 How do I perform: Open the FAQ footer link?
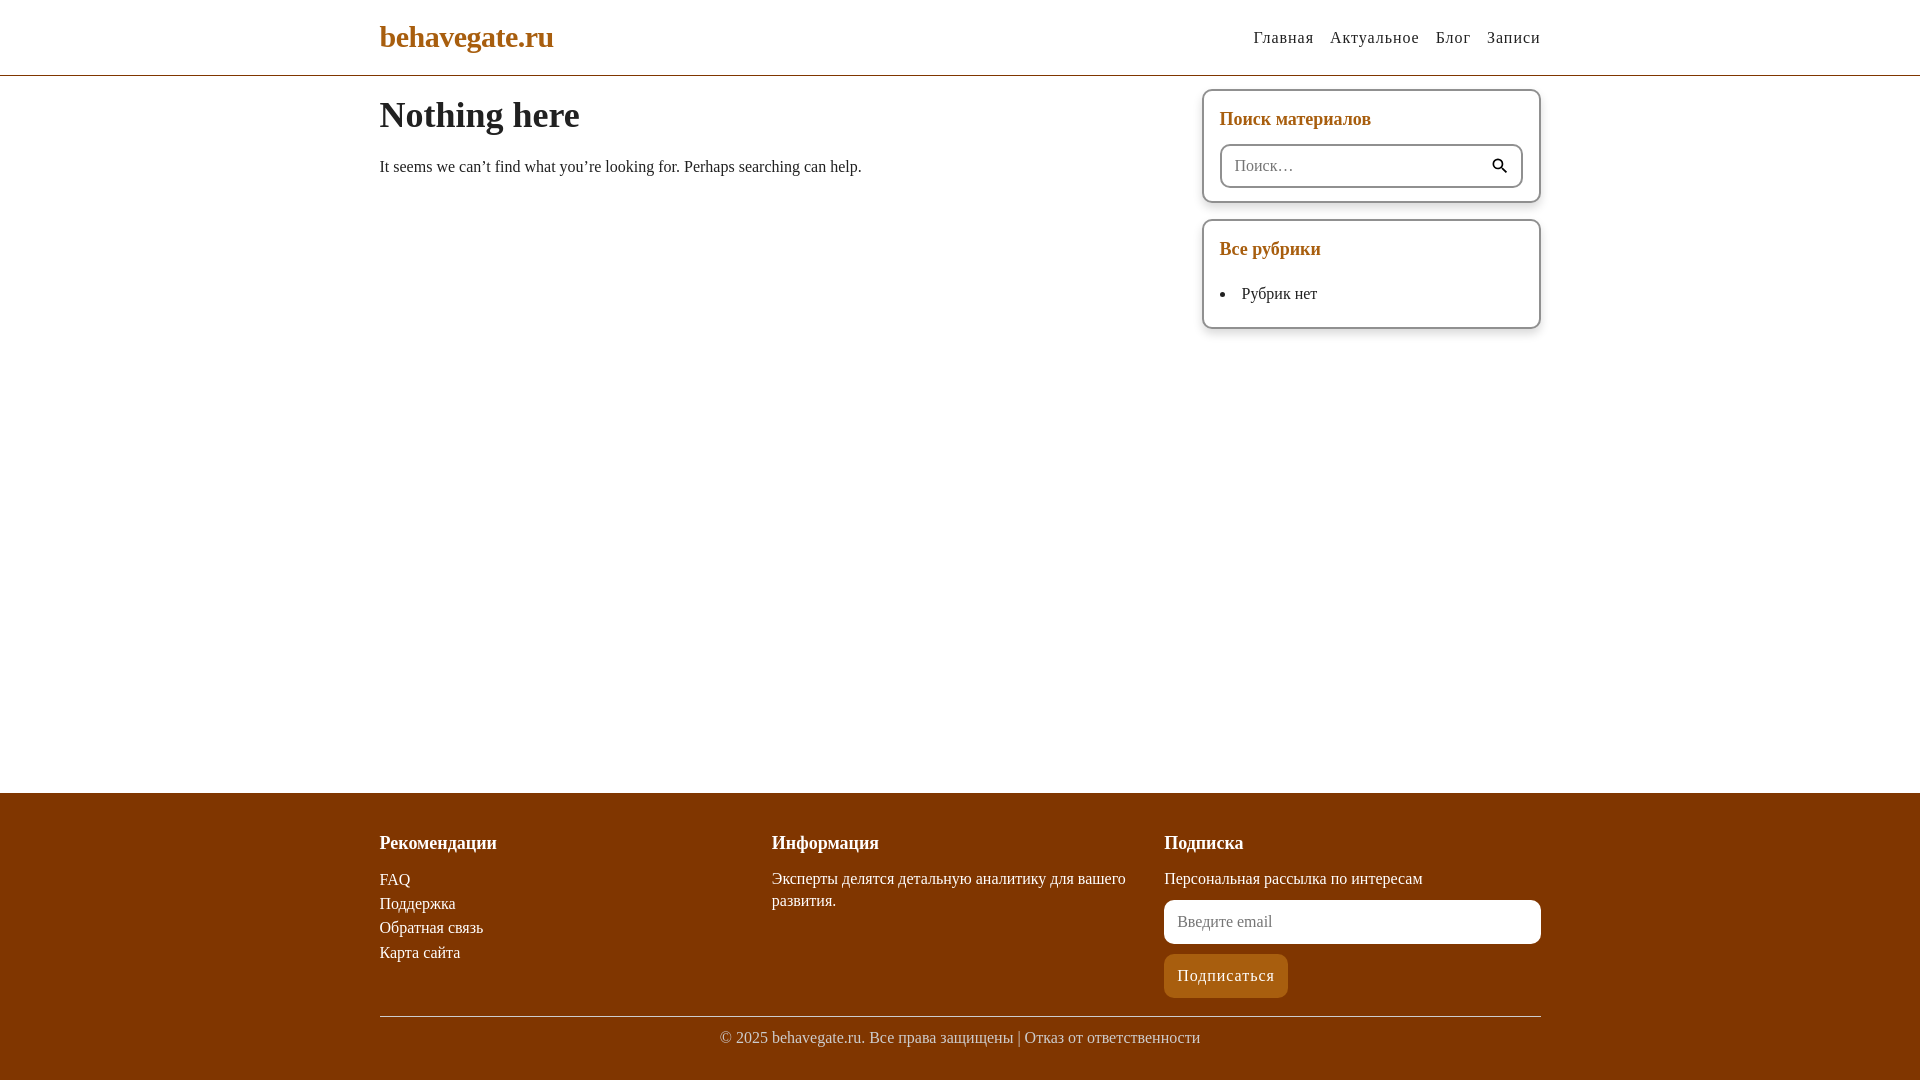394,880
